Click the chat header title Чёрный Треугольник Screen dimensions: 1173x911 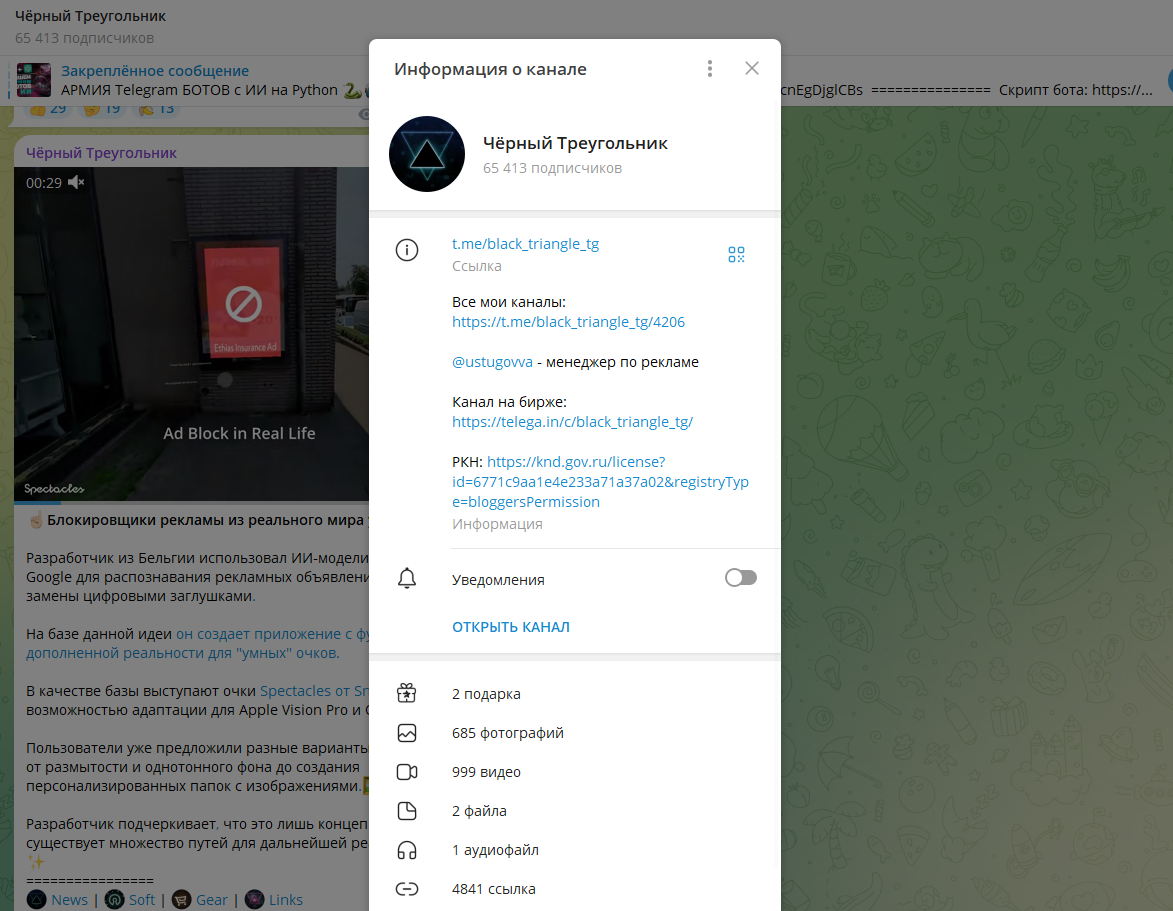tap(91, 16)
